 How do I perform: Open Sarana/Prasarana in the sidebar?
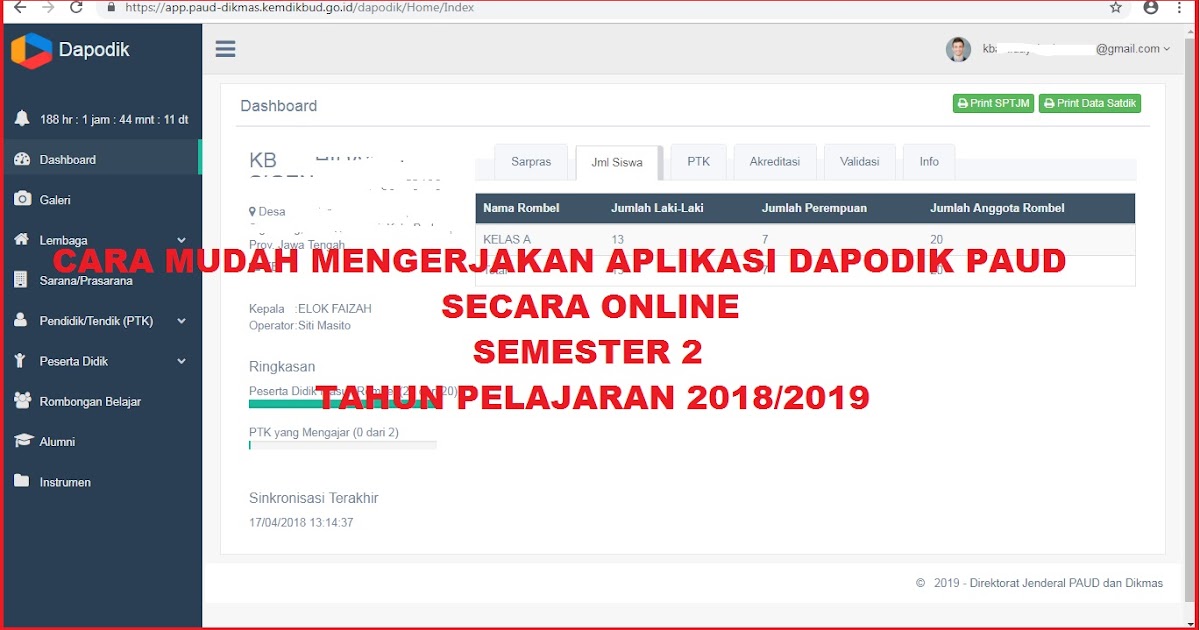[86, 281]
